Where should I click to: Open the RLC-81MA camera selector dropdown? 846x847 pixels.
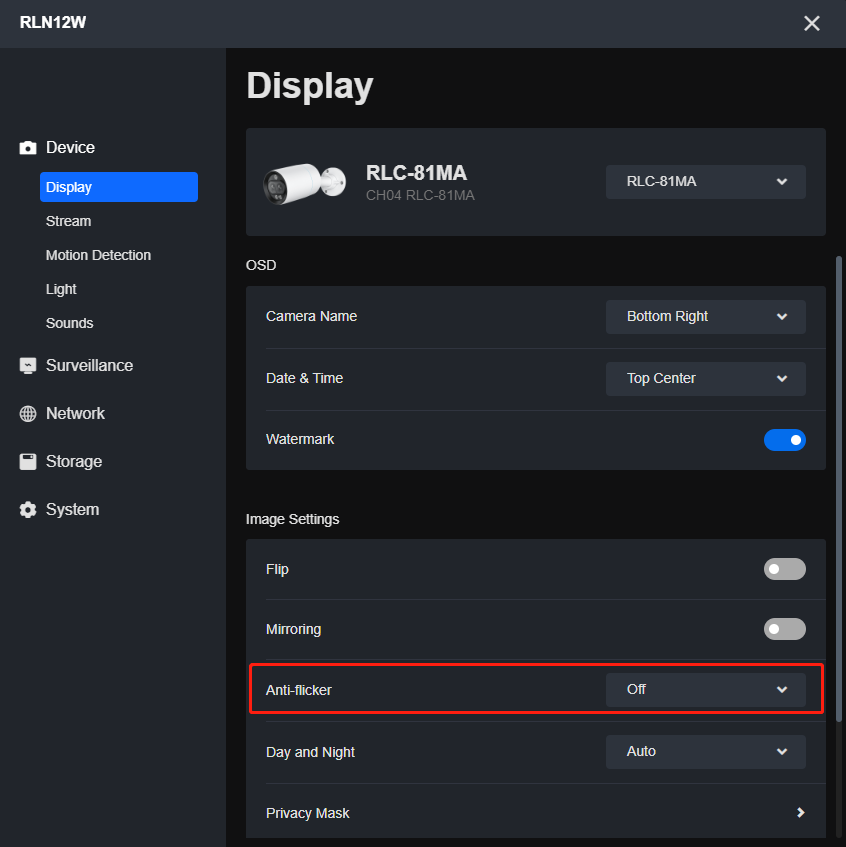(x=706, y=182)
